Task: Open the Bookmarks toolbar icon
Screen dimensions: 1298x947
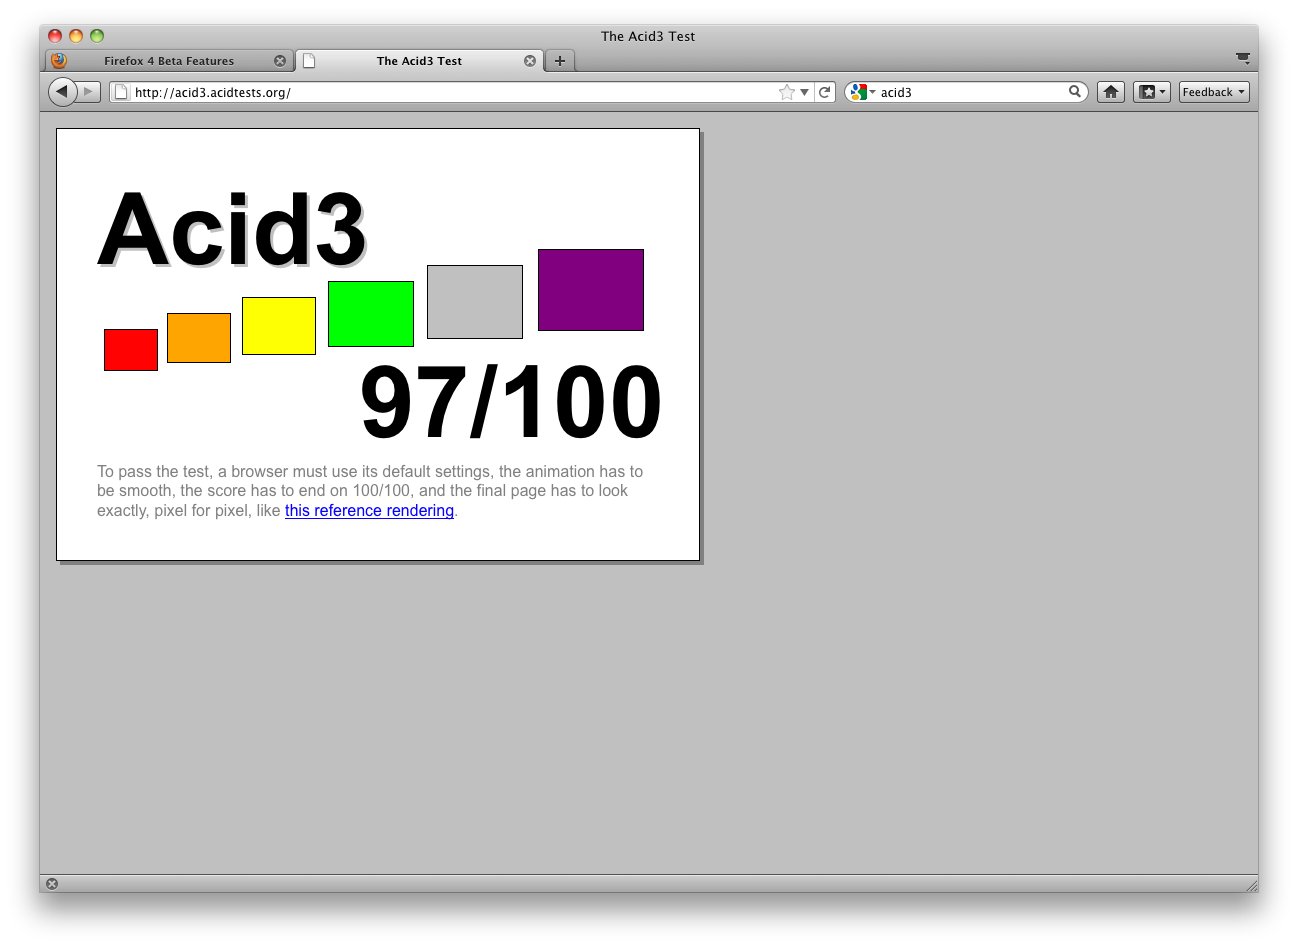Action: [x=1146, y=91]
